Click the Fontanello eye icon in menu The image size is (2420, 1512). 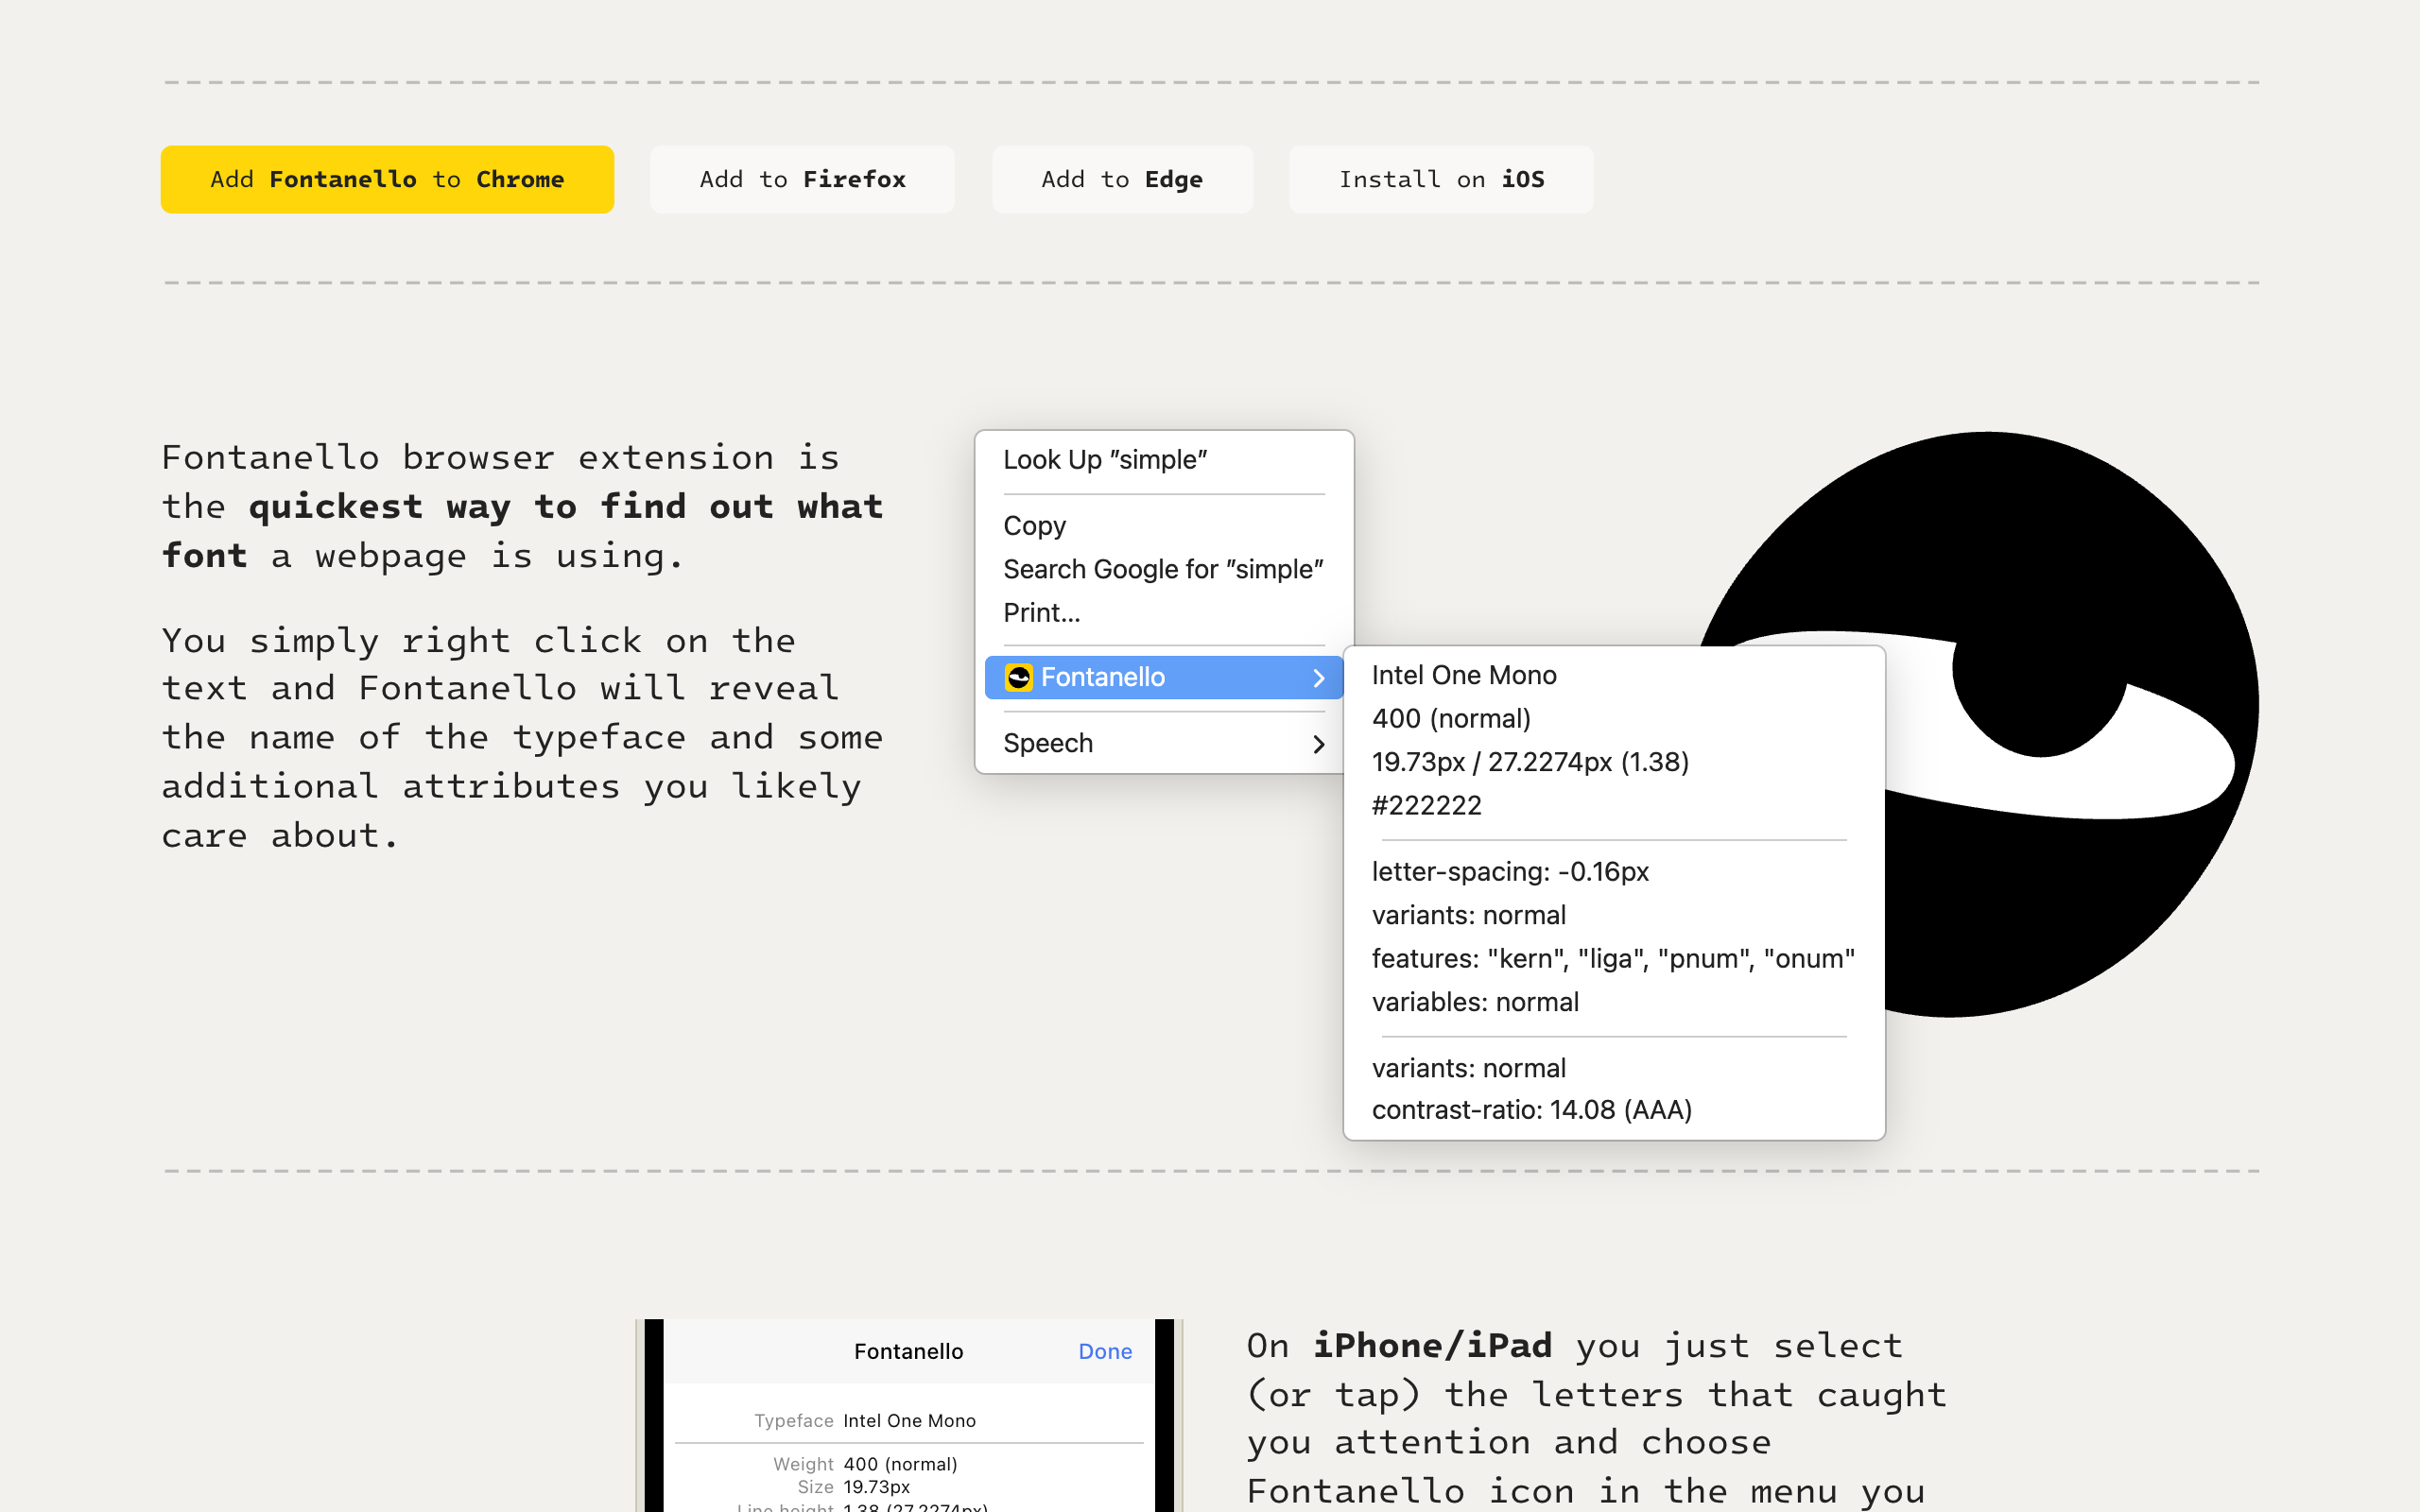click(x=1018, y=677)
